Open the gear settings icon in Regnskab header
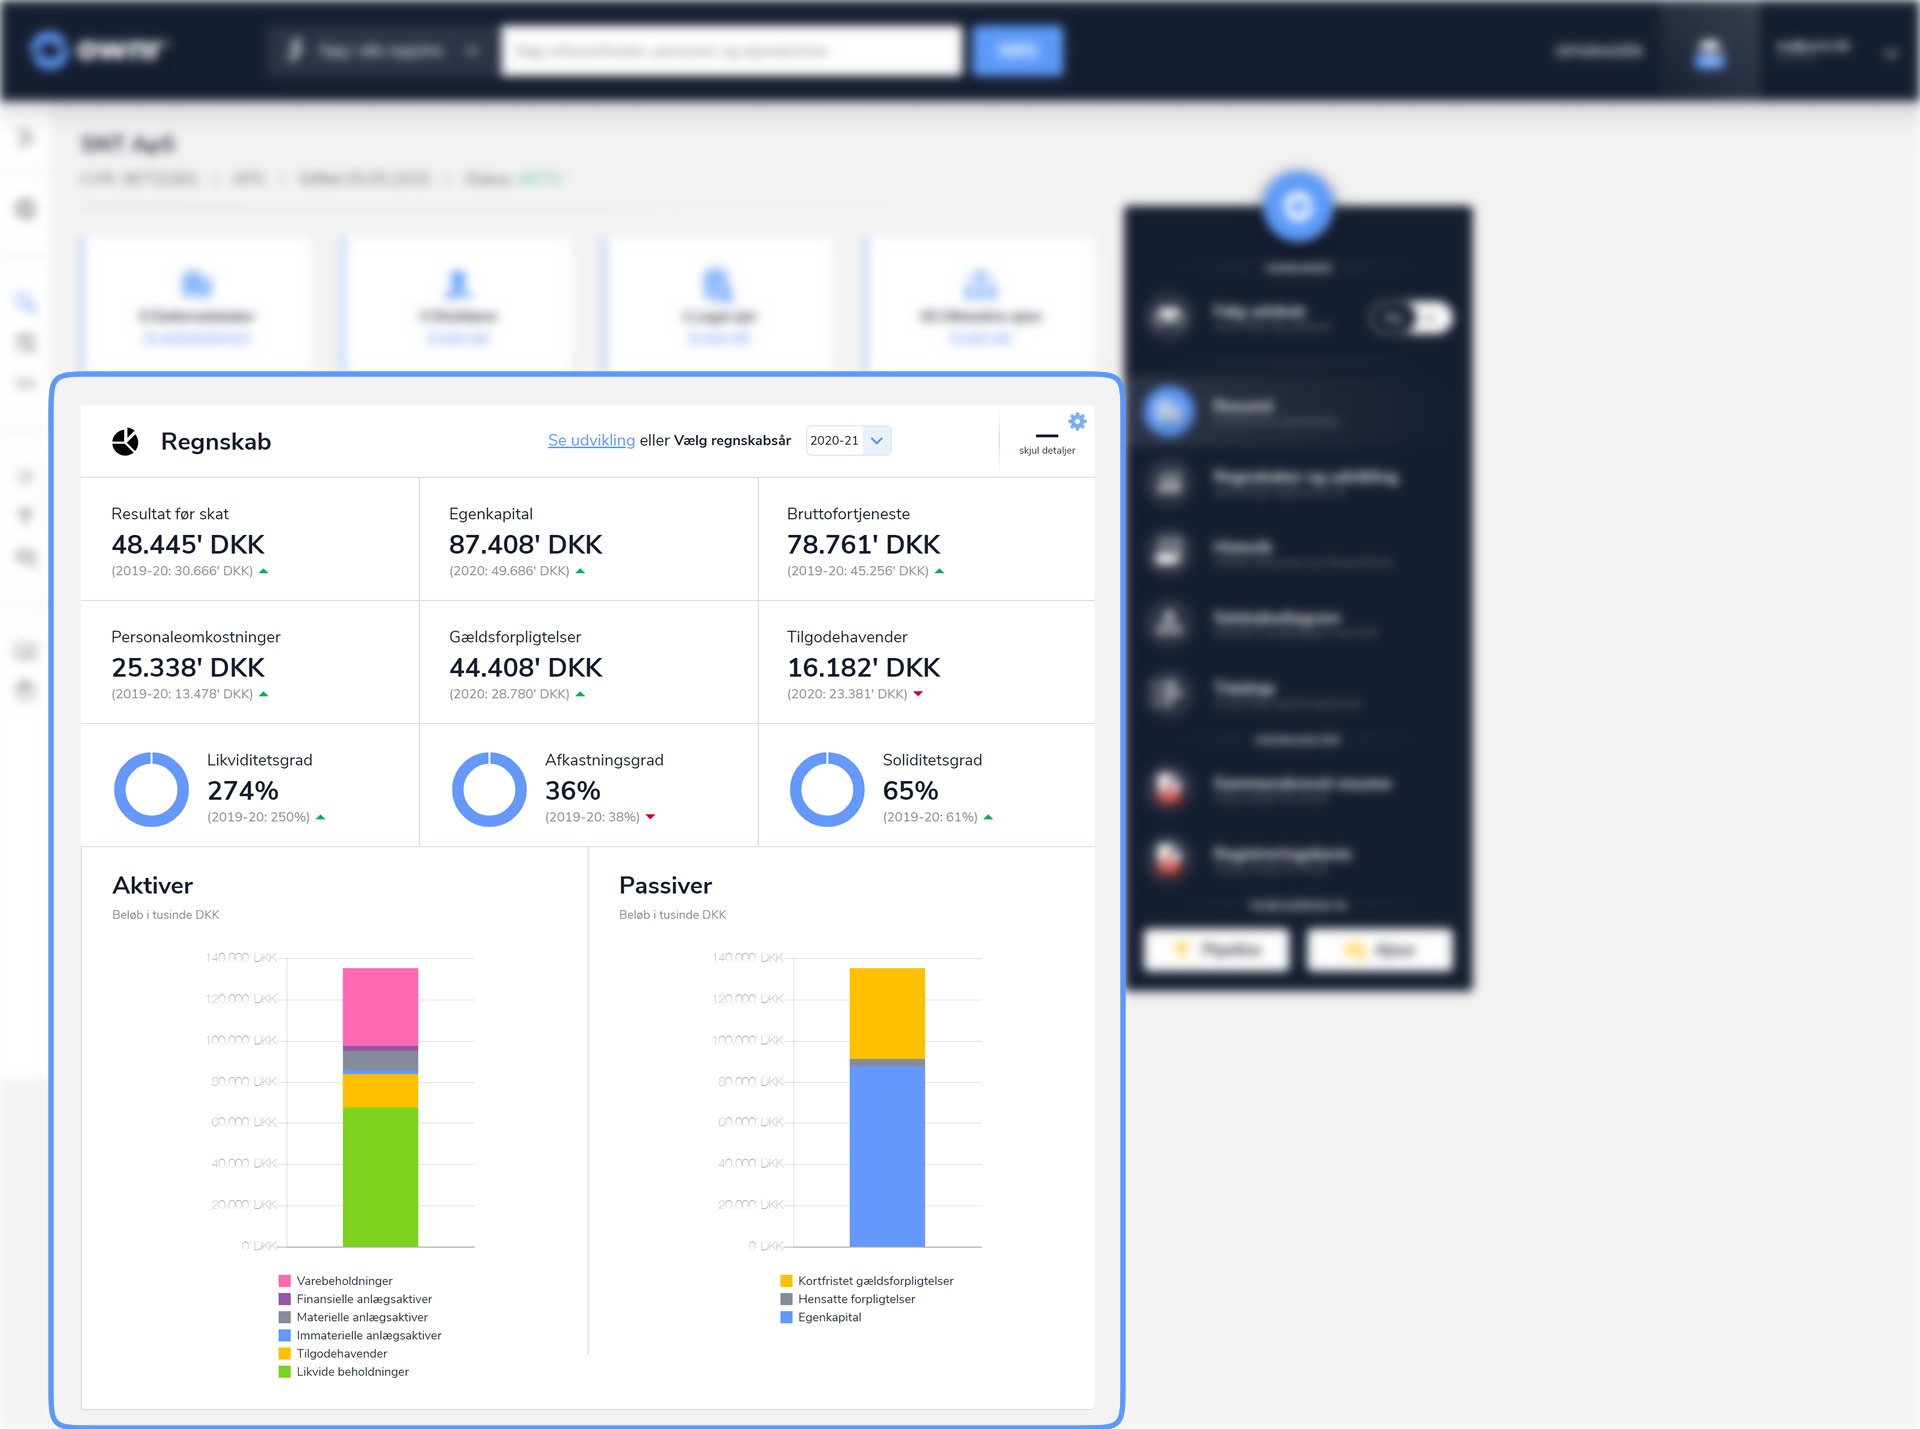 (x=1077, y=422)
